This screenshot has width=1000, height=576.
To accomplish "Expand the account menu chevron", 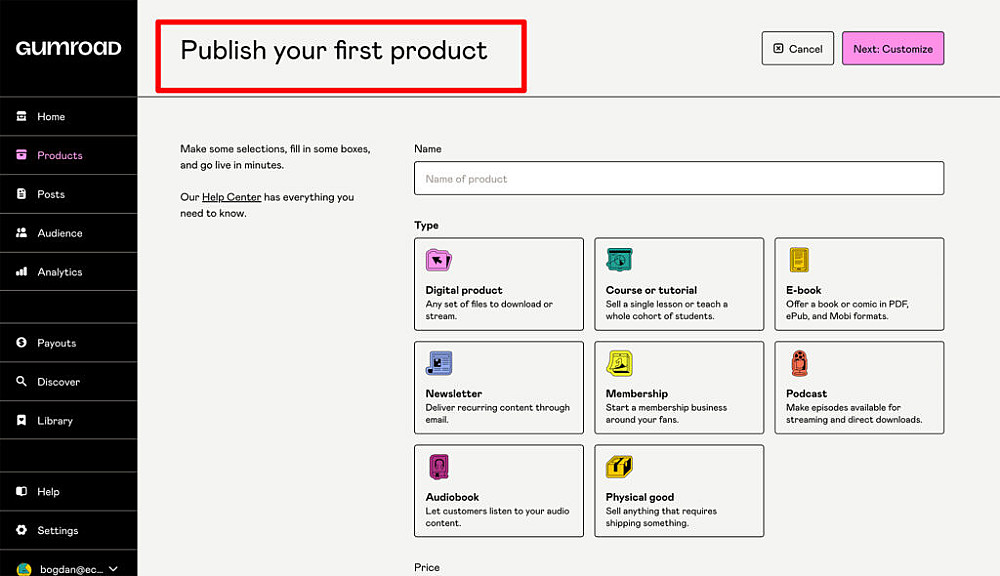I will [x=113, y=569].
